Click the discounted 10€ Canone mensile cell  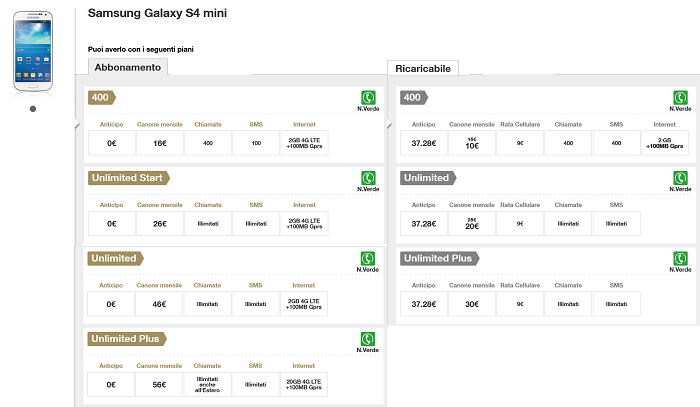coord(472,143)
